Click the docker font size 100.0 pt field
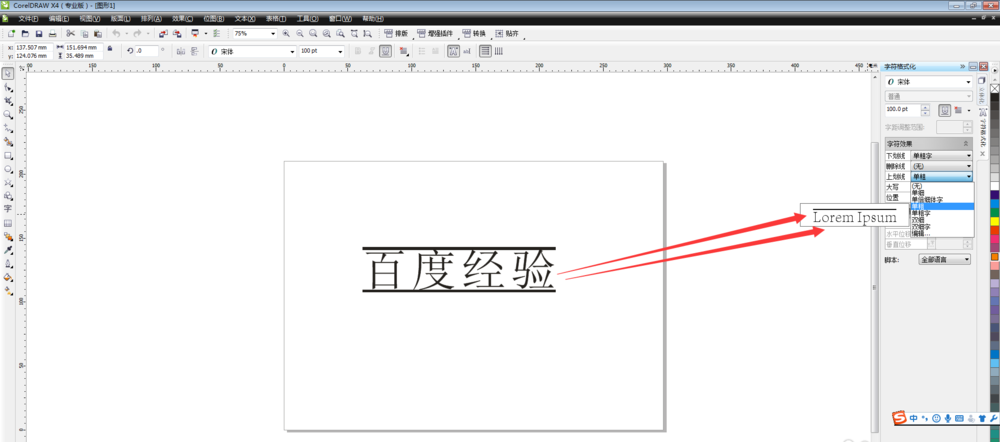This screenshot has width=1000, height=442. point(902,110)
